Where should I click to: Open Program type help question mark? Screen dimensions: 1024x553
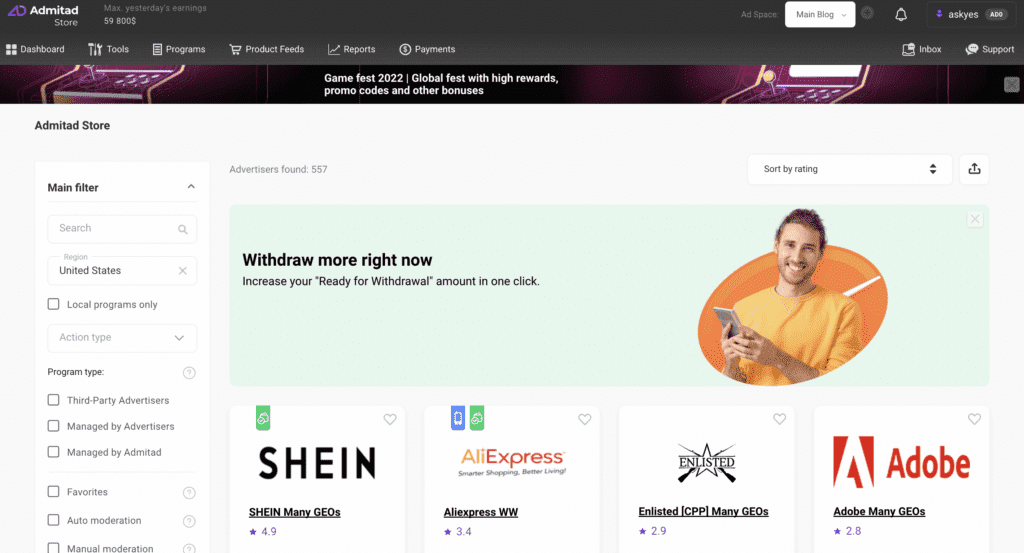pos(189,373)
